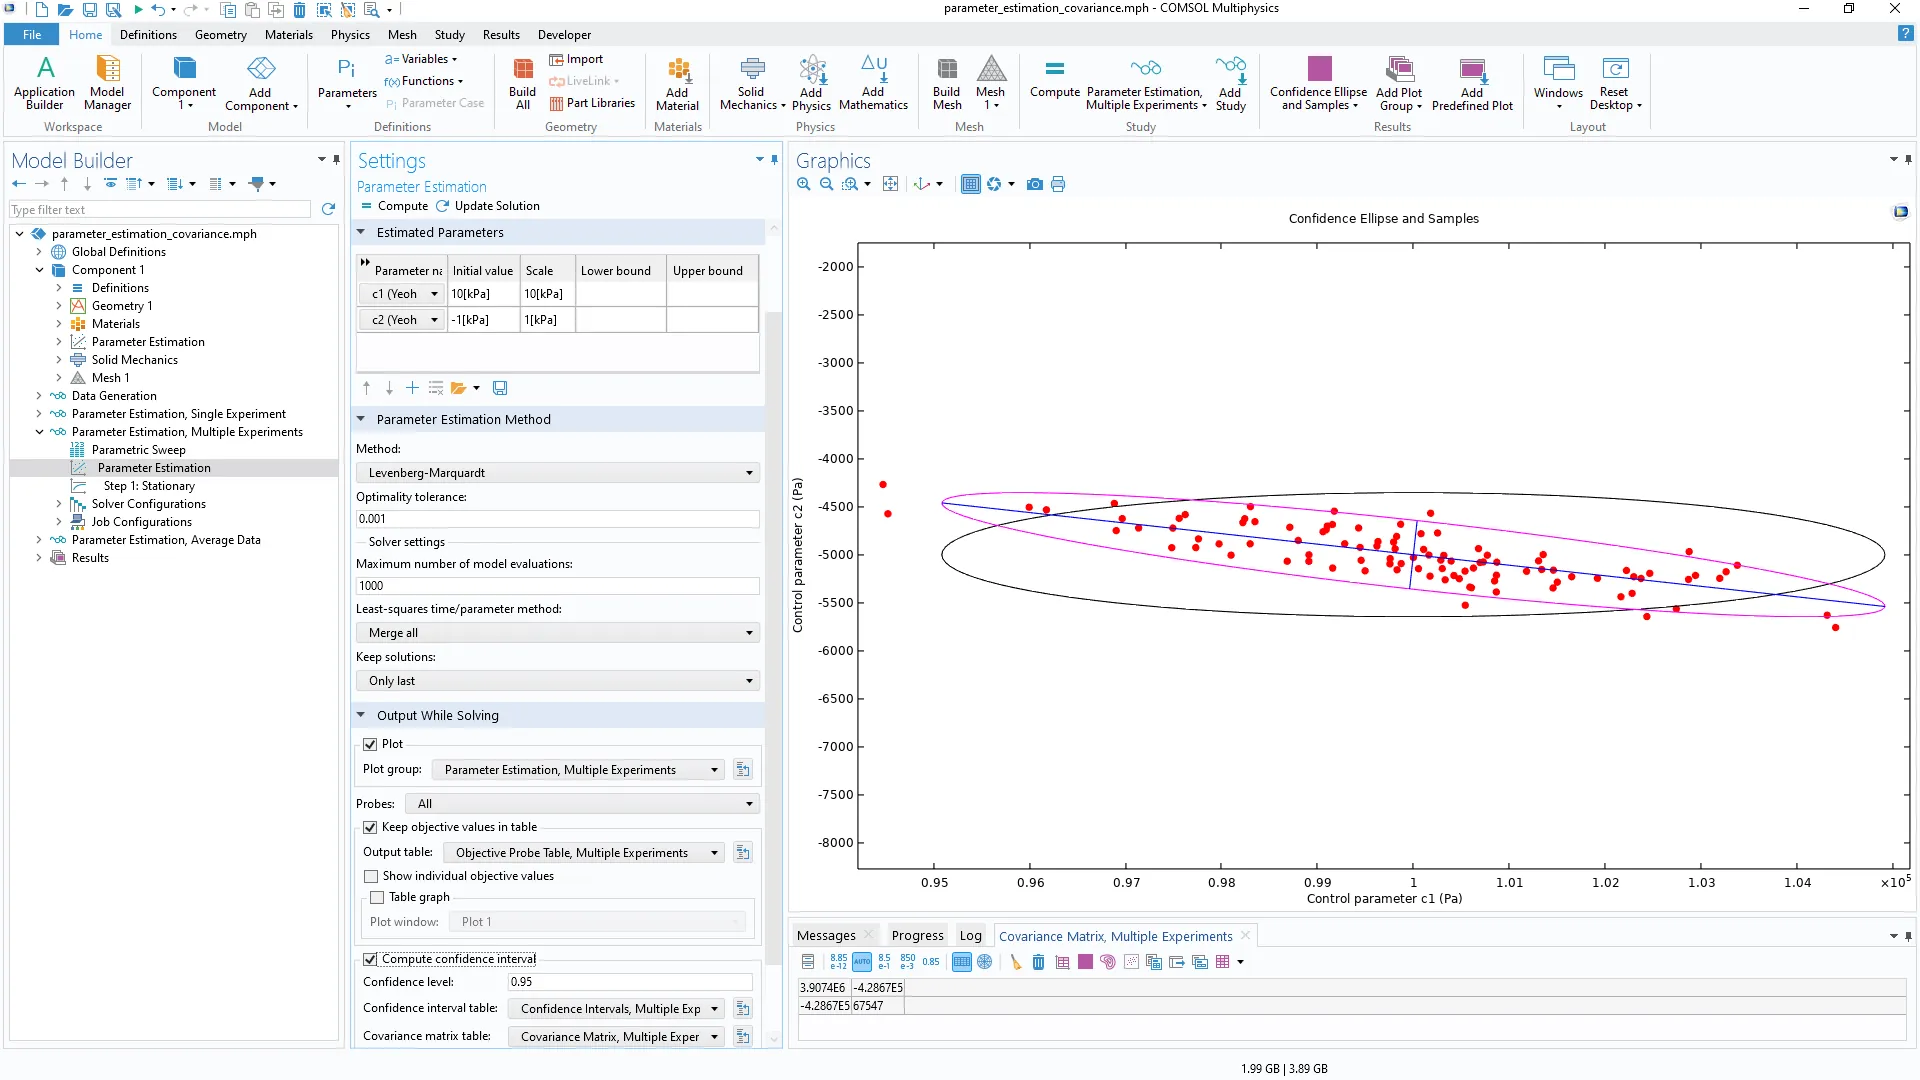Toggle Compute confidence interval checkbox
Image resolution: width=1920 pixels, height=1080 pixels.
[x=371, y=959]
